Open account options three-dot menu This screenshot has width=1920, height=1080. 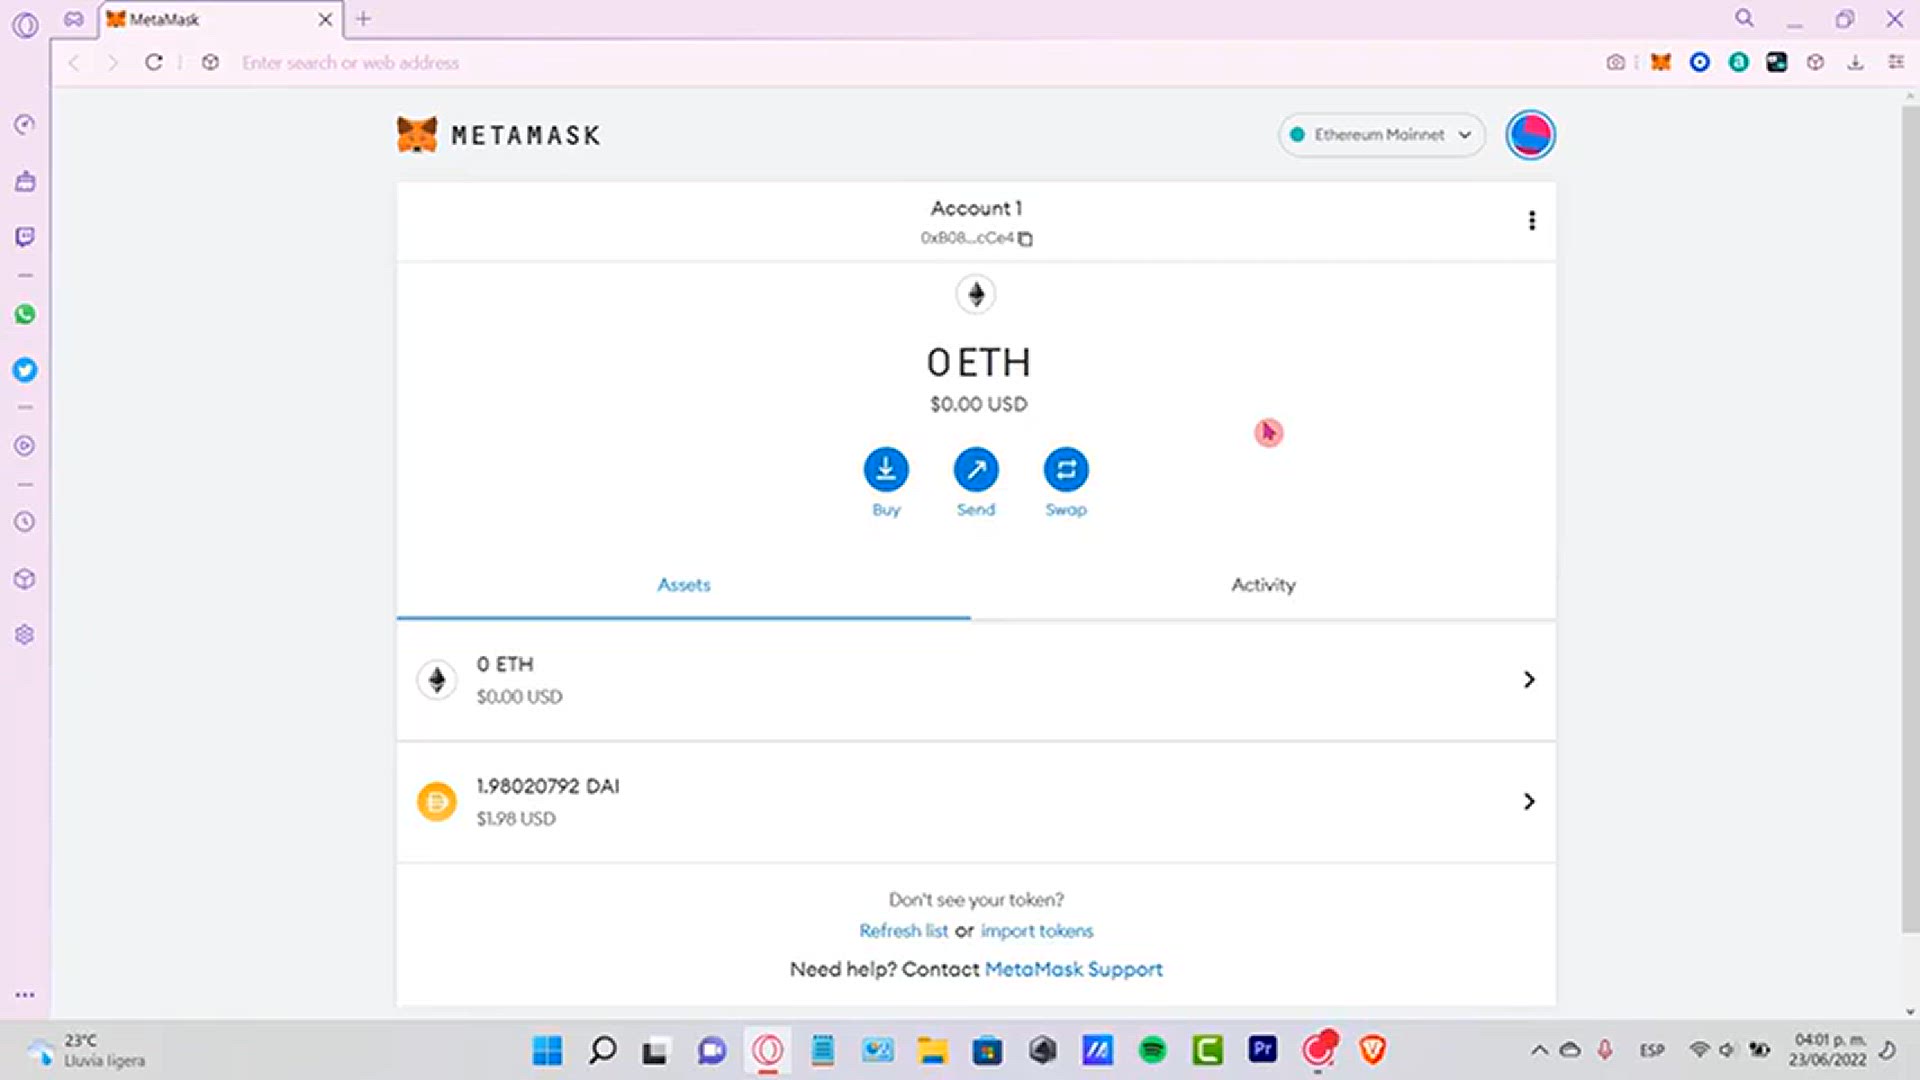point(1531,221)
